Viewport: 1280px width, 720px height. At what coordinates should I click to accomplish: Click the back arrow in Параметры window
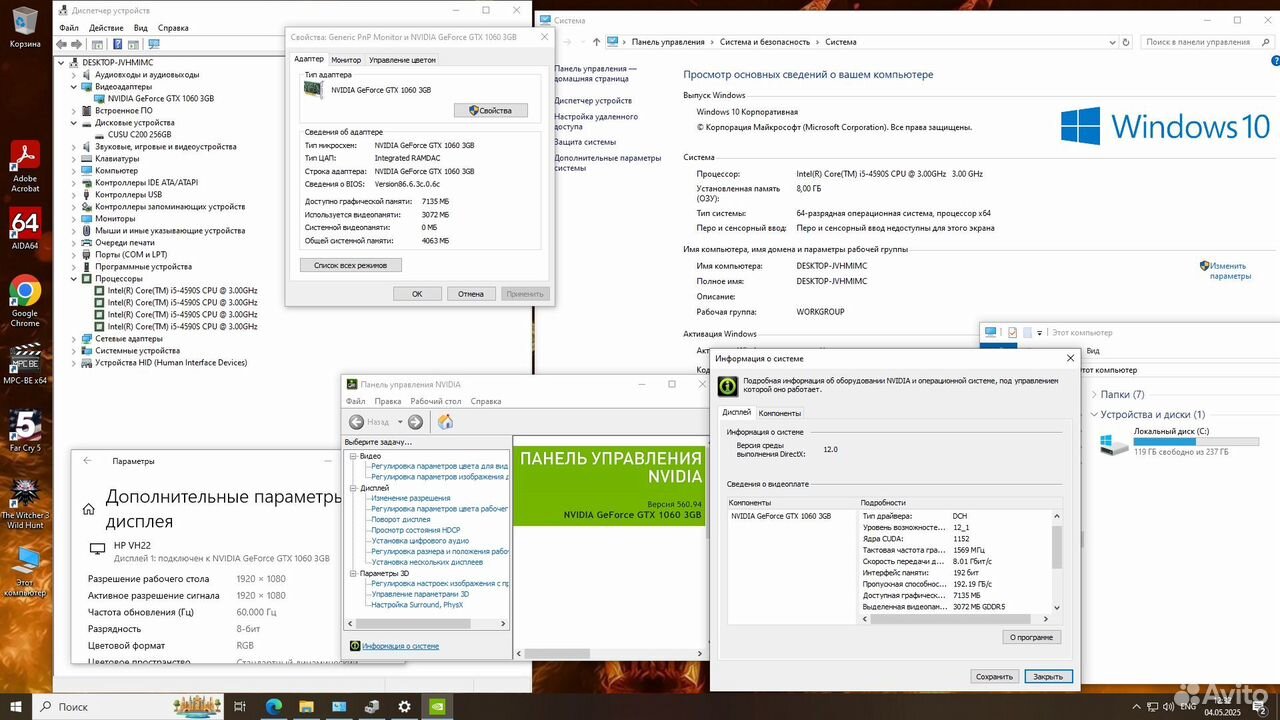point(87,461)
